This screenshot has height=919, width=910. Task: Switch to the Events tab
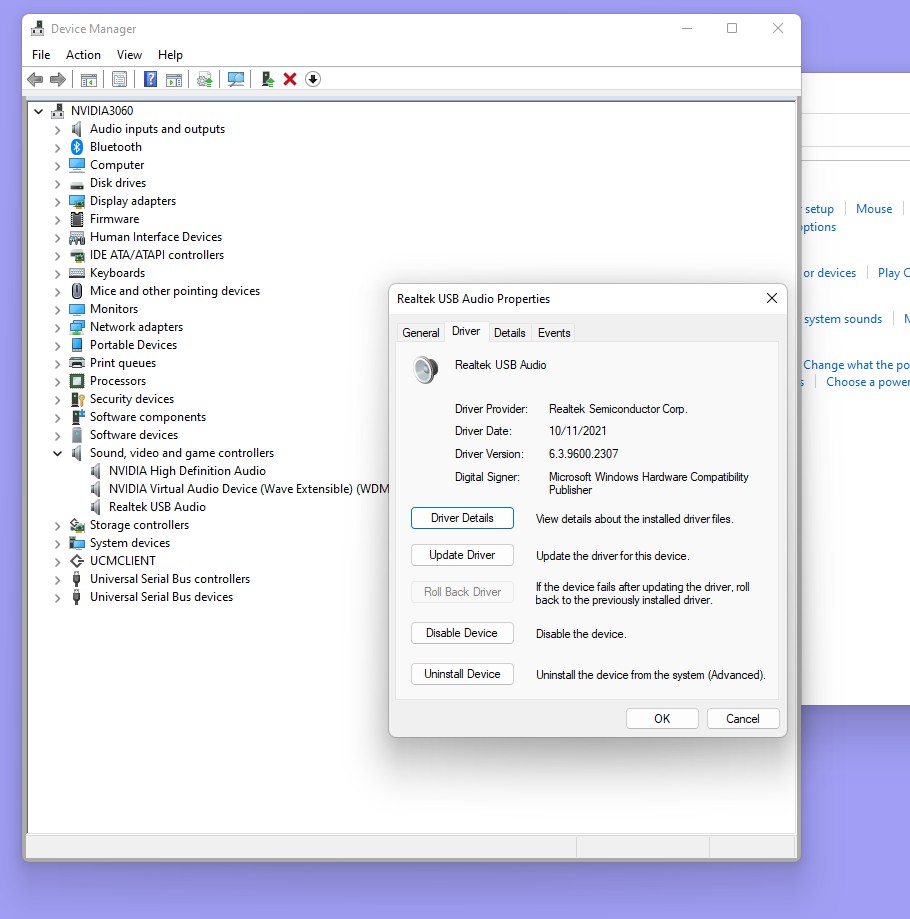tap(554, 332)
